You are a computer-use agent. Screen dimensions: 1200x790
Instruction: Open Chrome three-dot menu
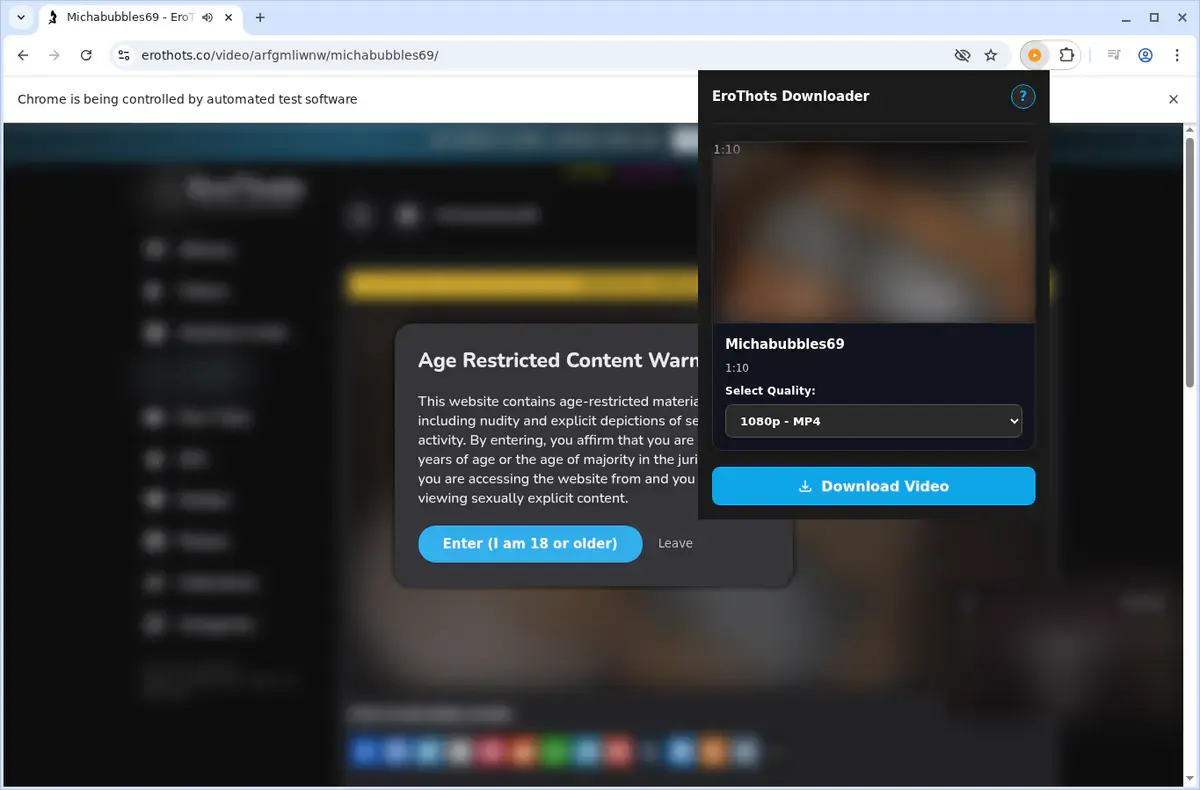point(1176,56)
